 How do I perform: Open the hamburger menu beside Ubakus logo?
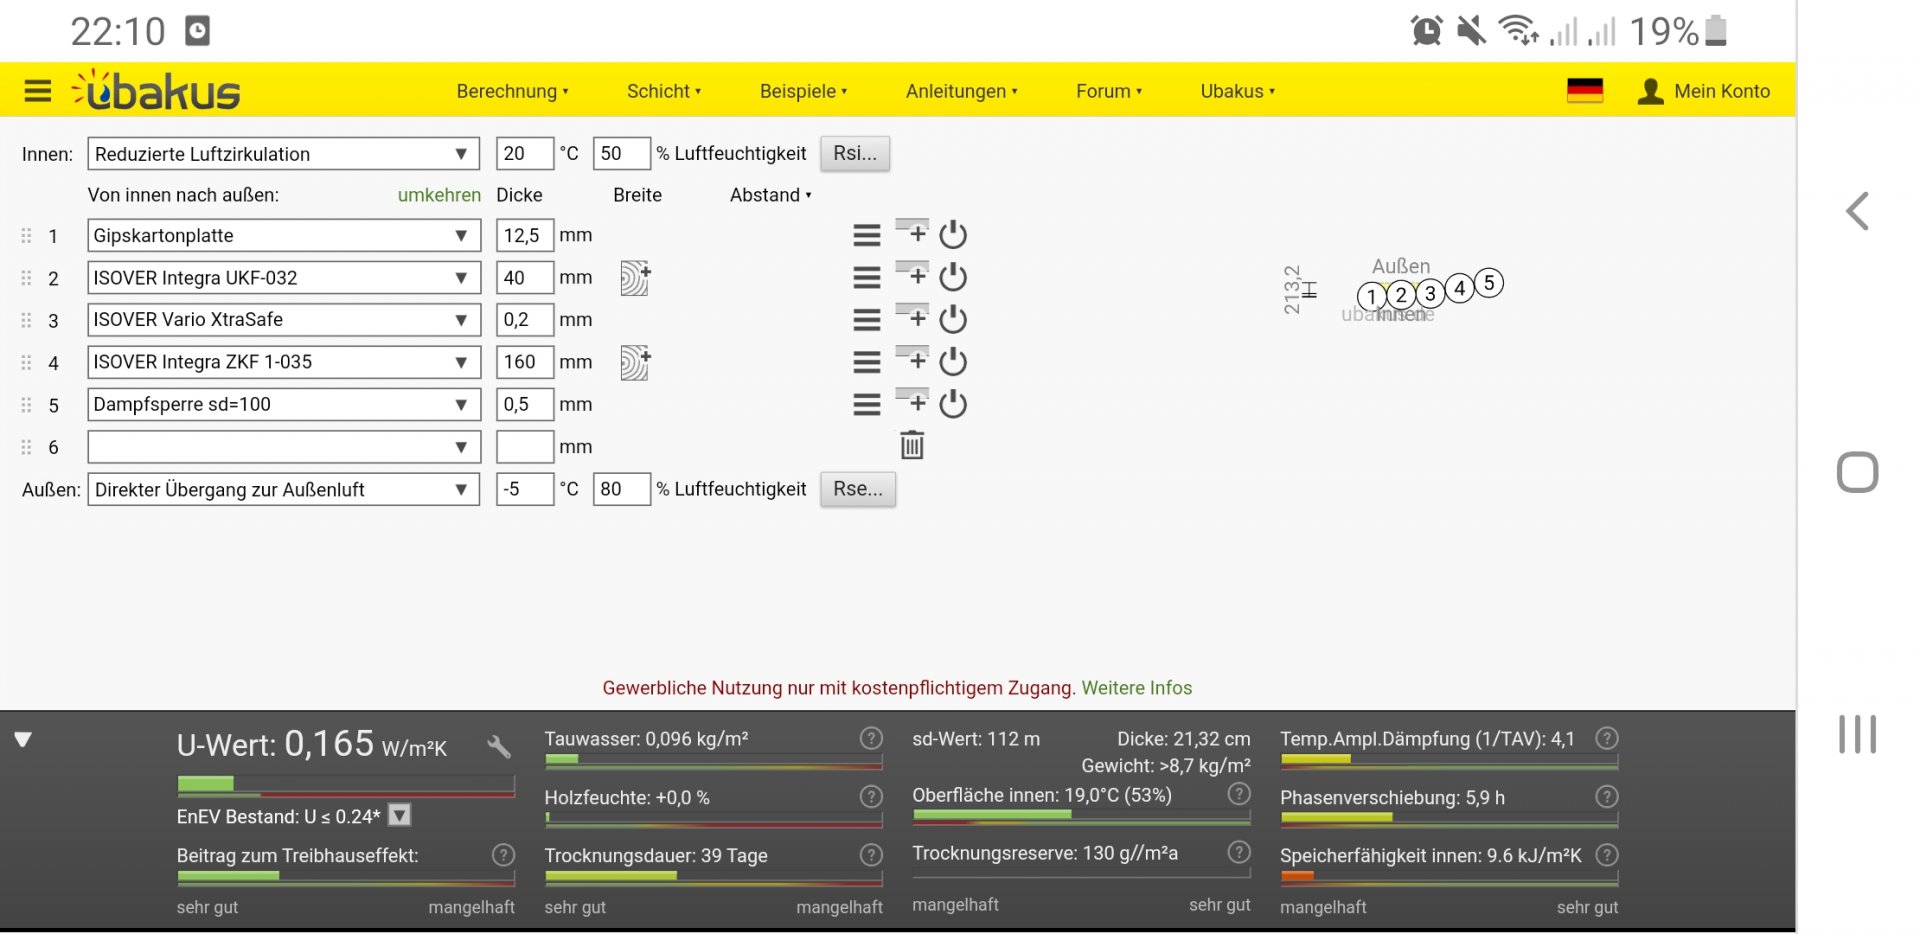point(37,91)
